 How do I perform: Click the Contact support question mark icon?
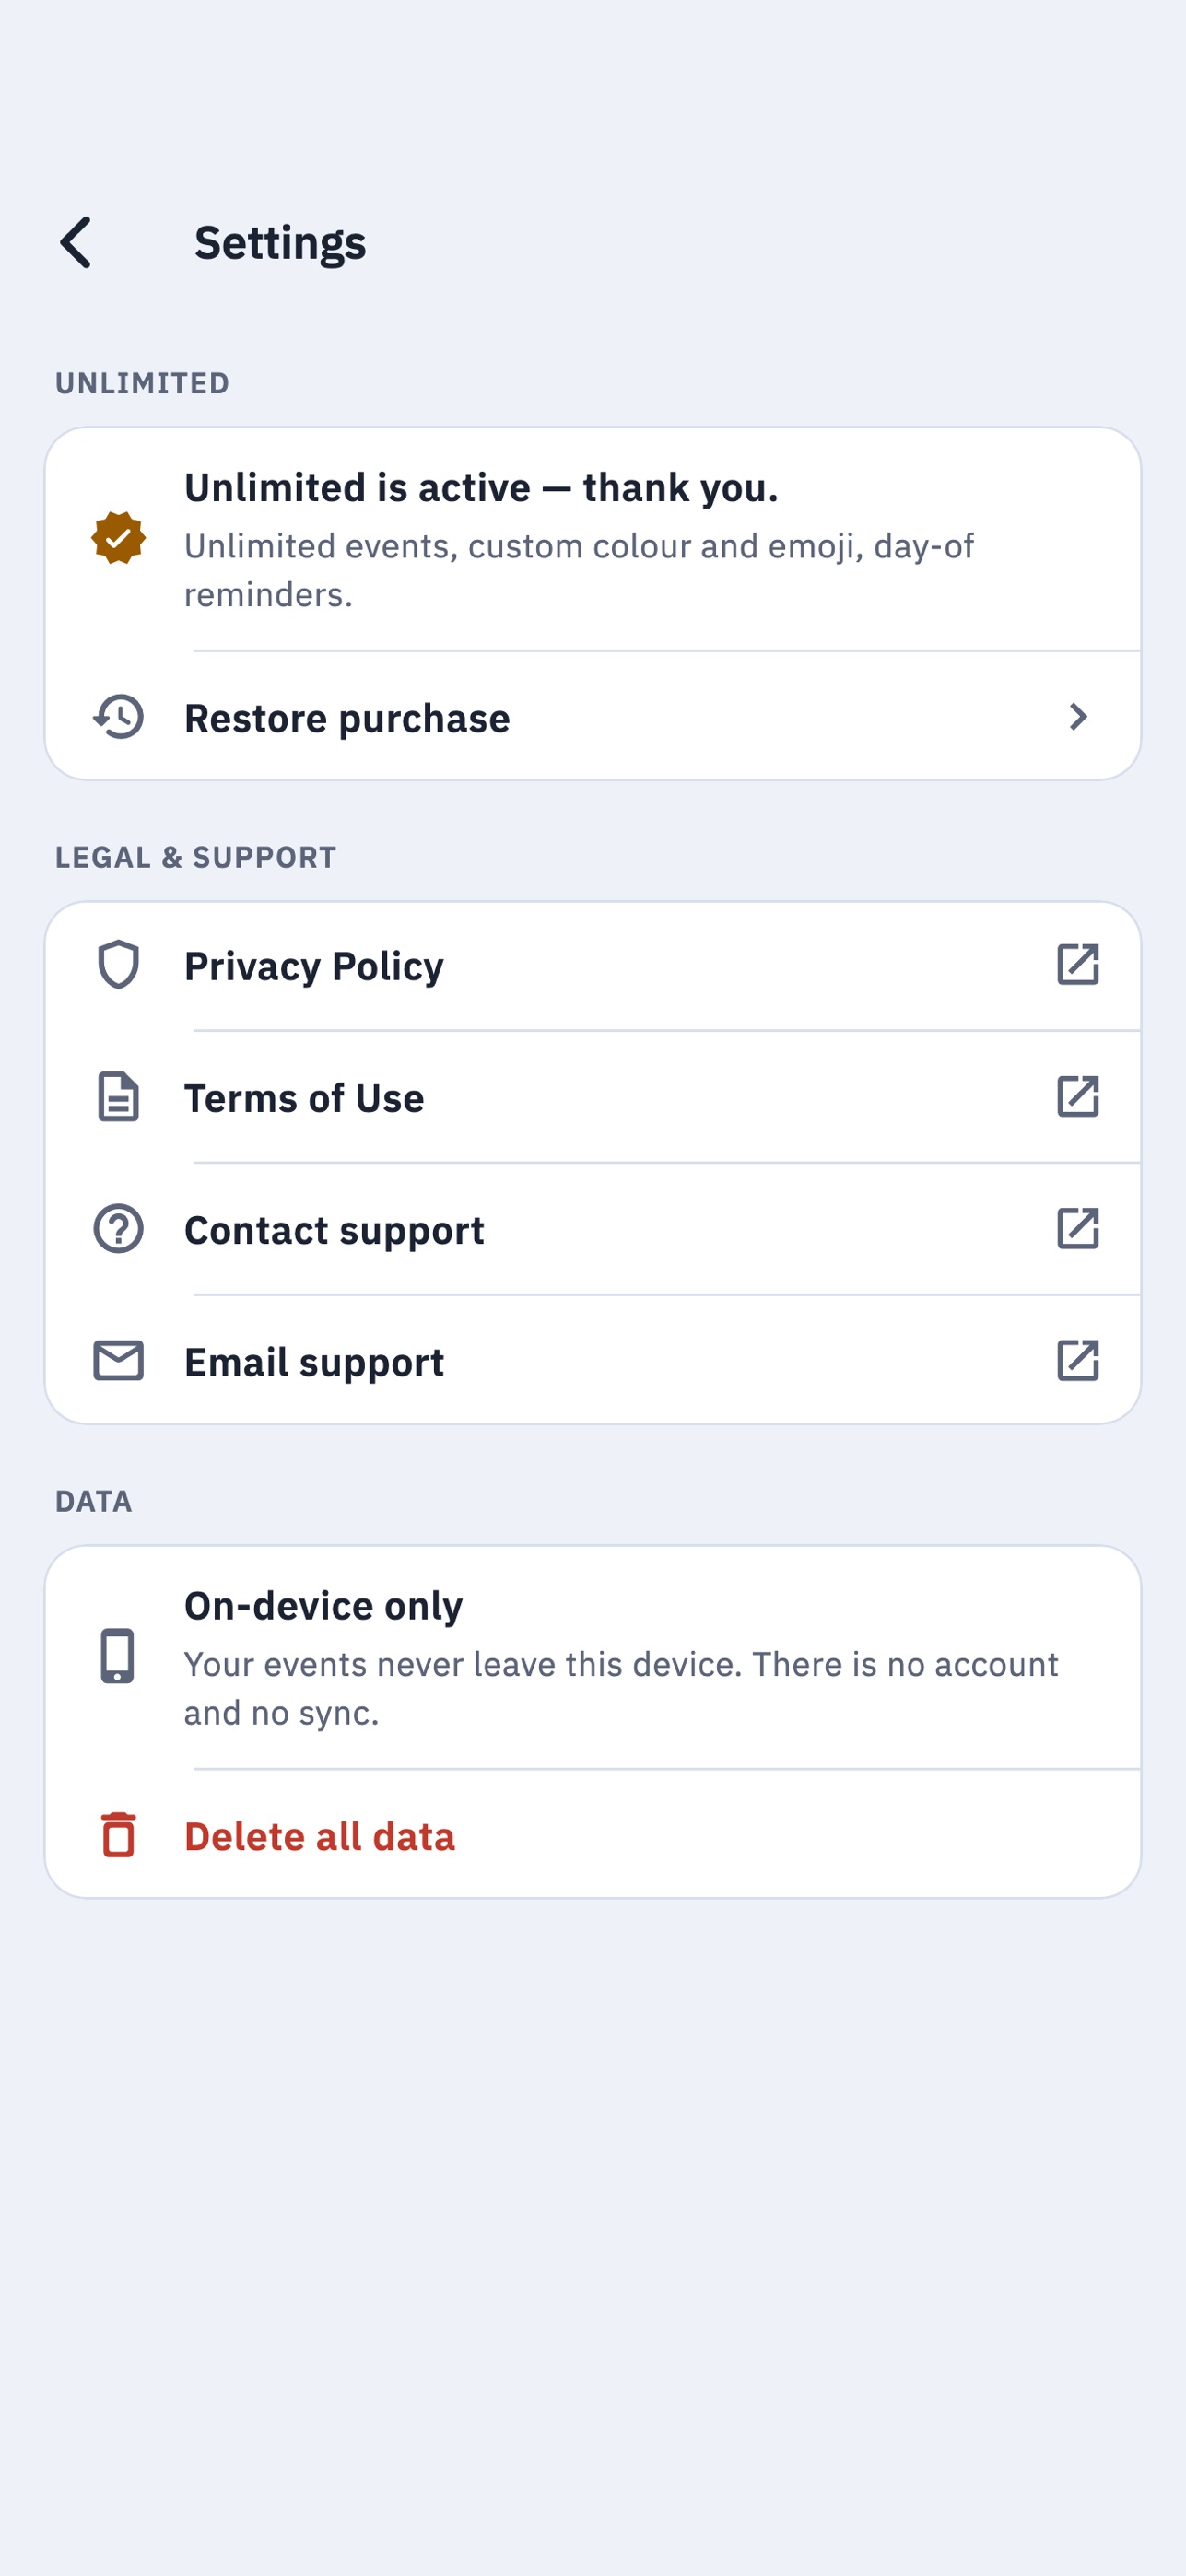click(x=118, y=1229)
